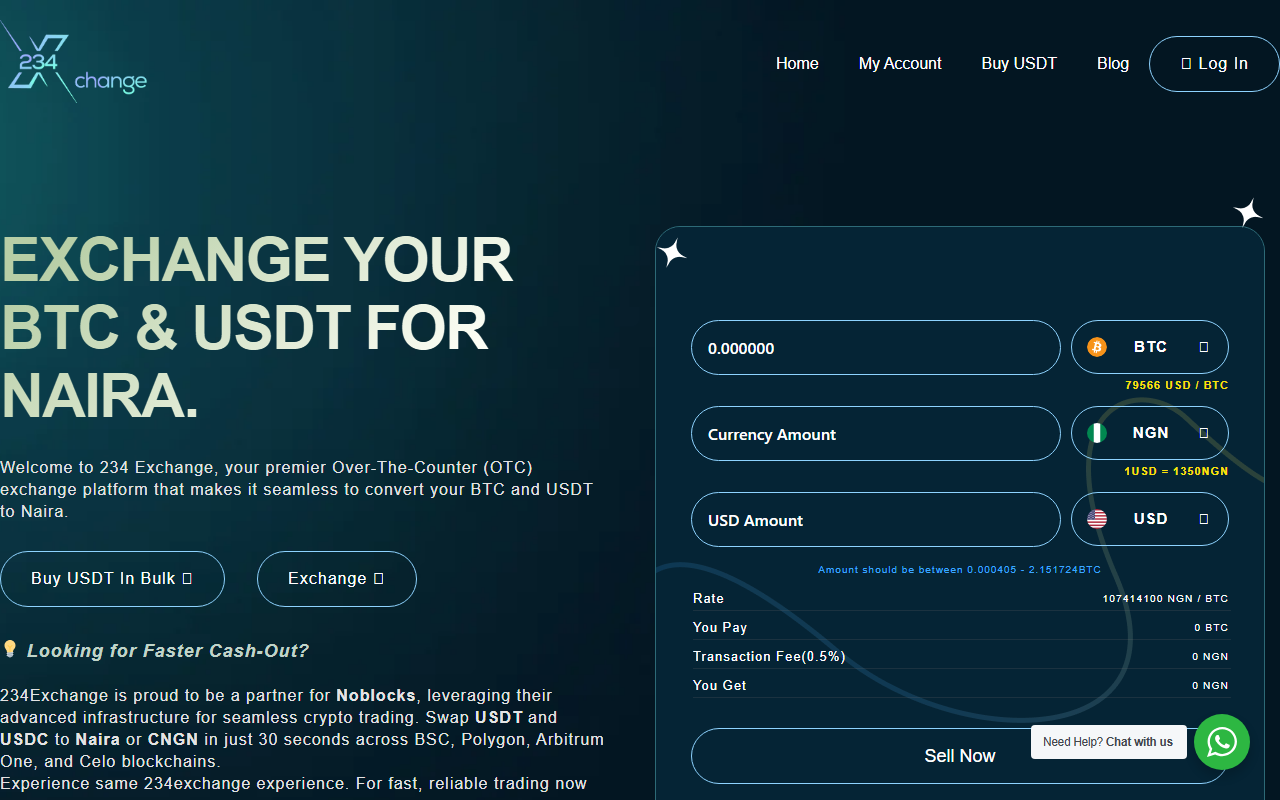Viewport: 1280px width, 800px height.
Task: Expand the USD currency dropdown
Action: click(1150, 519)
